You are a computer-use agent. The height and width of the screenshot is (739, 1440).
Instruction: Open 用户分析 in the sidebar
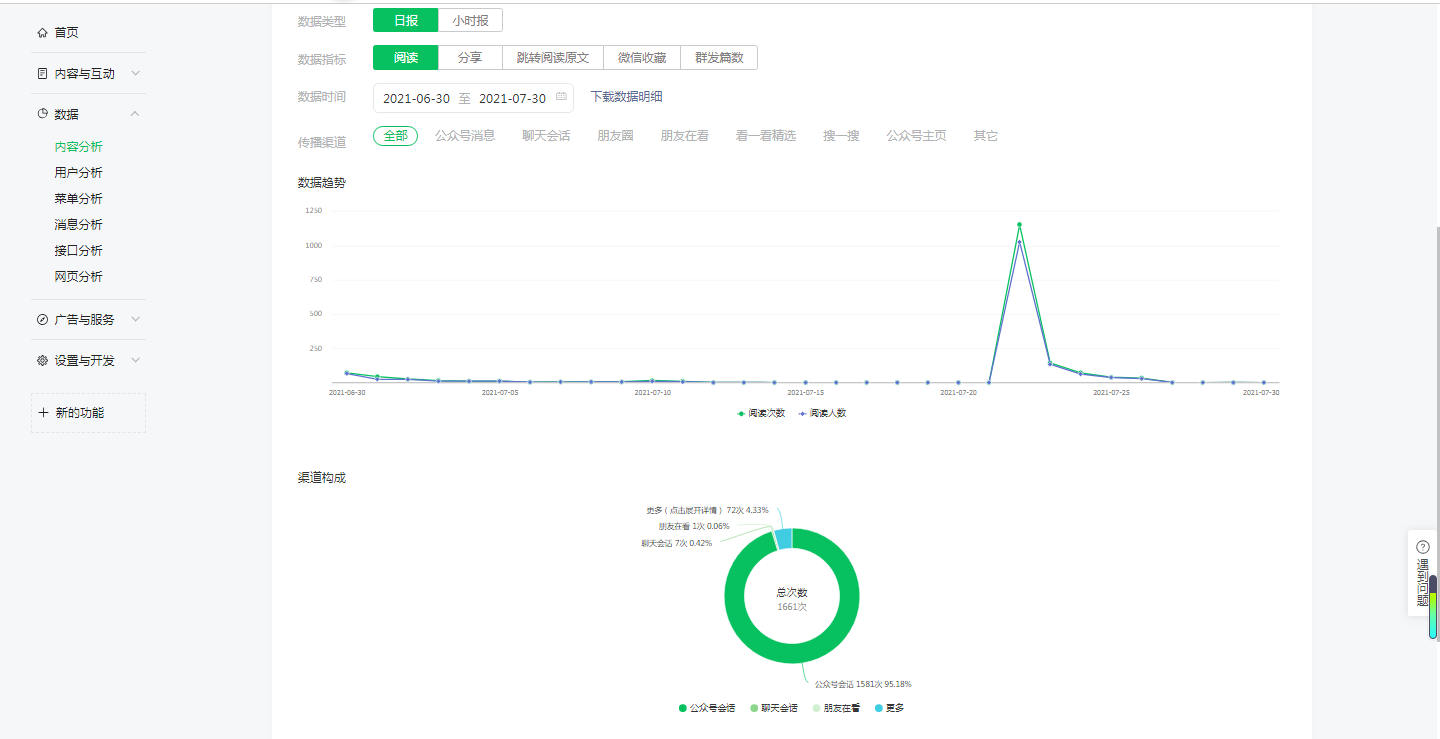tap(78, 173)
